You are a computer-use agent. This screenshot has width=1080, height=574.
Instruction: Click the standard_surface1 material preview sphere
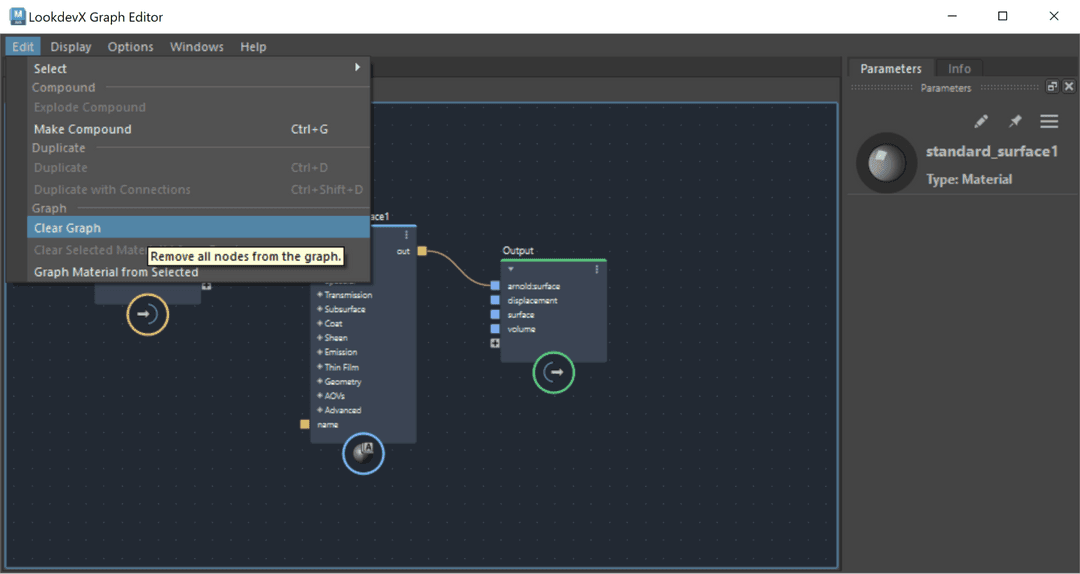(x=886, y=163)
